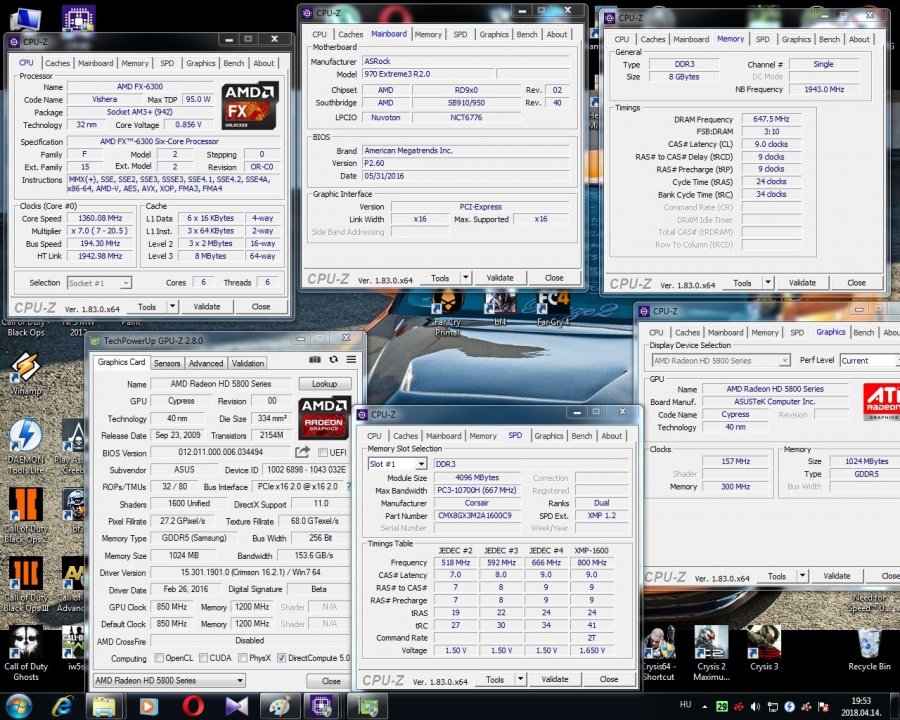Image resolution: width=900 pixels, height=720 pixels.
Task: Click the Action Center flag tray icon
Action: tap(824, 706)
